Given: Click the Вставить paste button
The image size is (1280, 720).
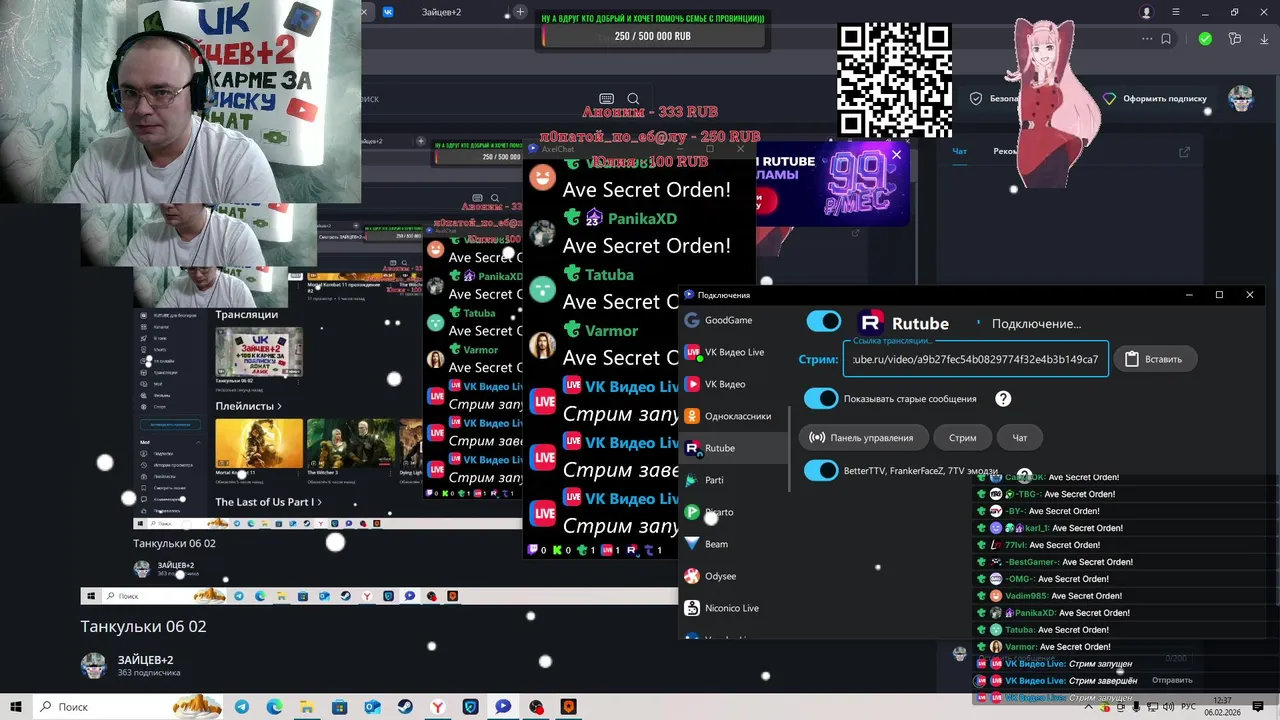Looking at the screenshot, I should pyautogui.click(x=1154, y=359).
